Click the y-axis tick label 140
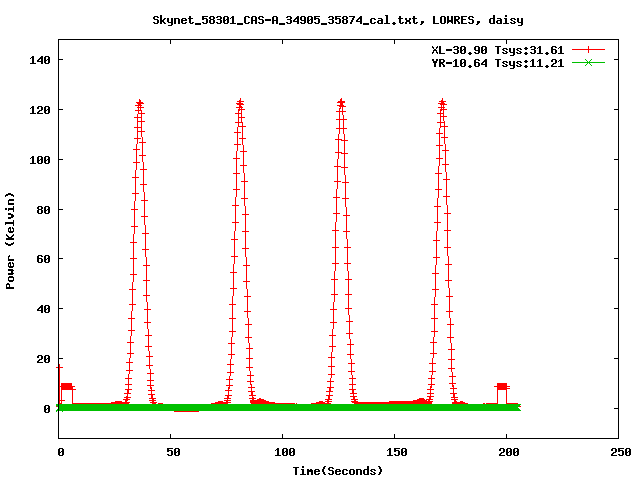This screenshot has width=640, height=480. (40, 60)
